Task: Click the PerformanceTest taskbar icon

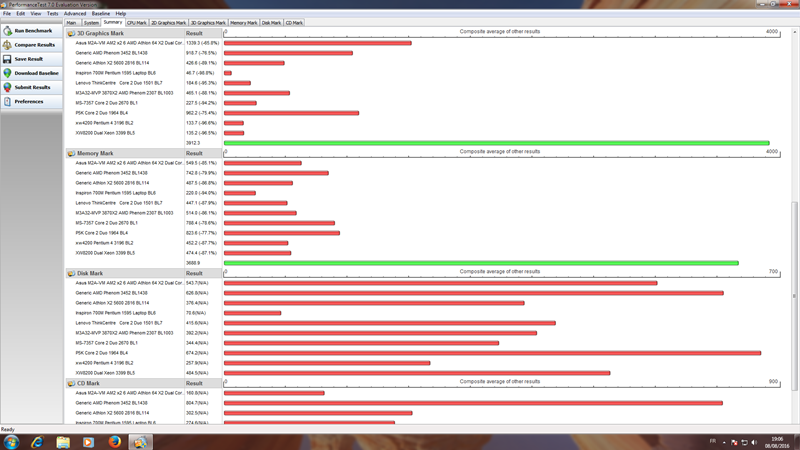Action: pos(140,442)
